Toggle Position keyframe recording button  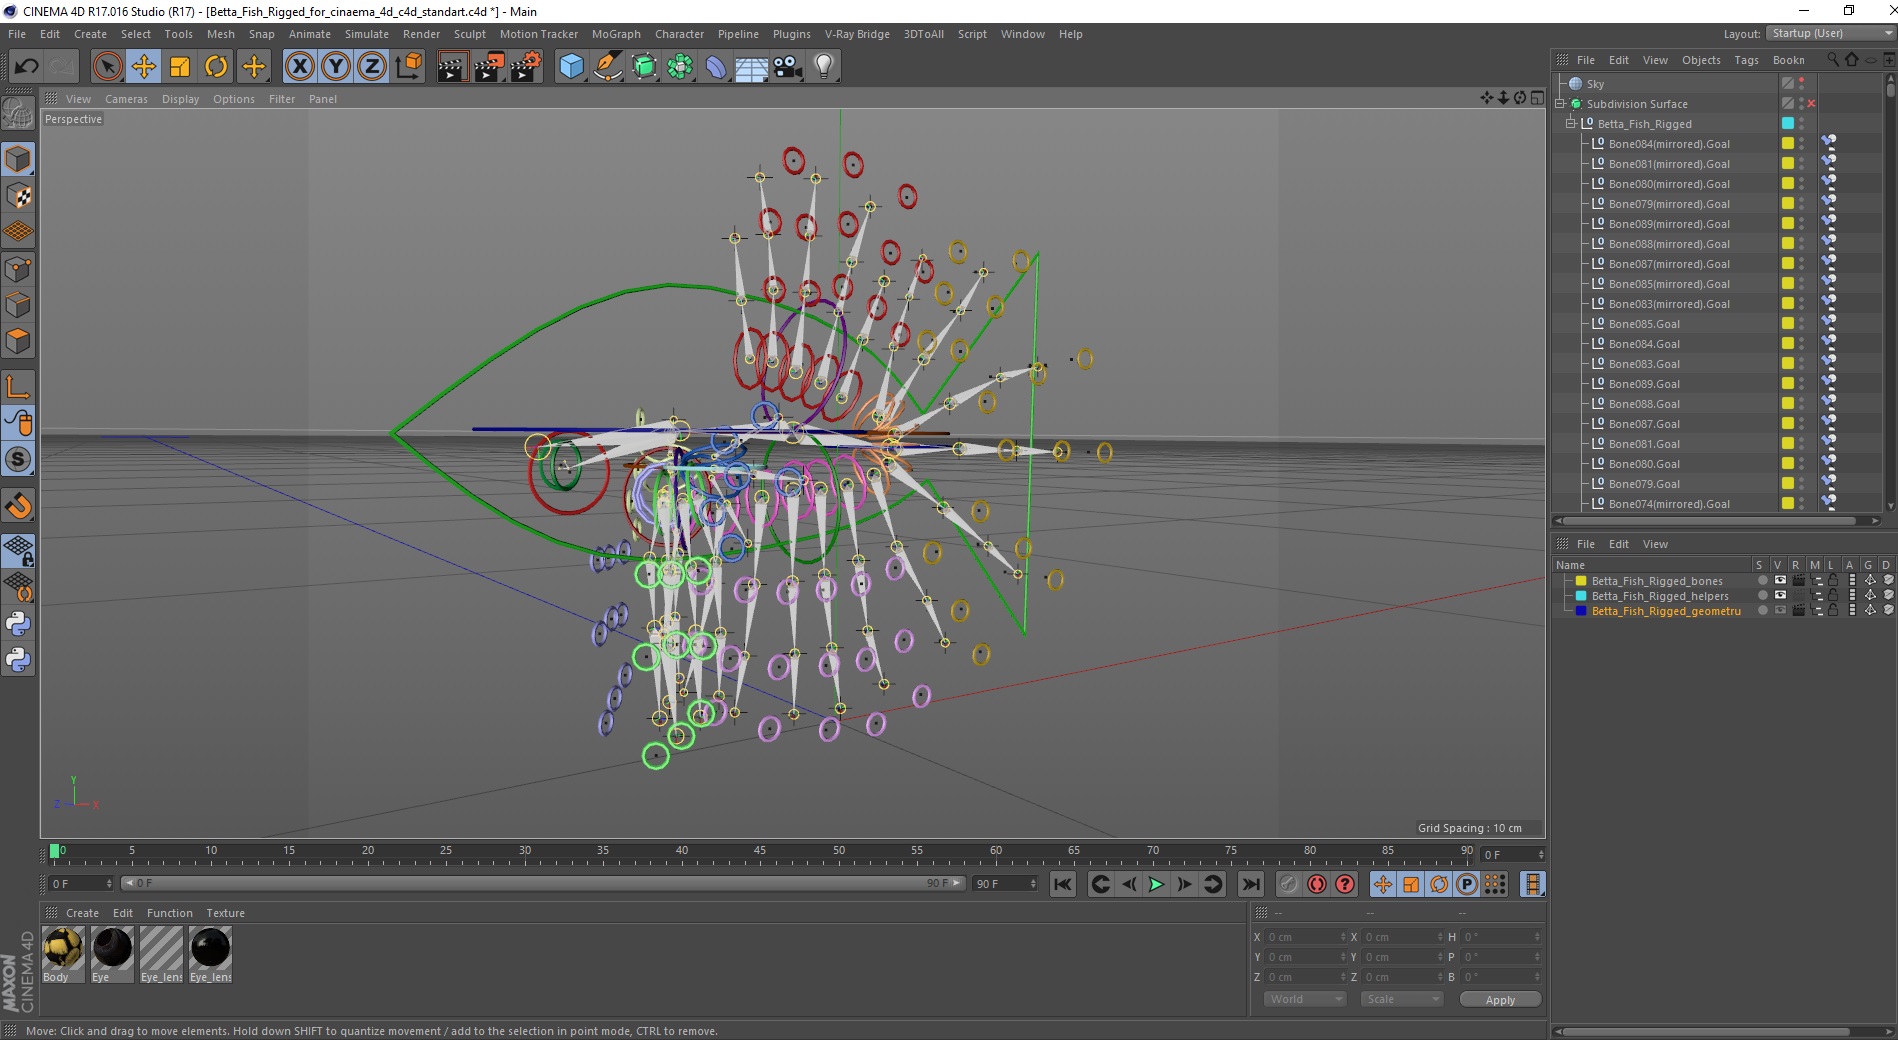pyautogui.click(x=1383, y=884)
